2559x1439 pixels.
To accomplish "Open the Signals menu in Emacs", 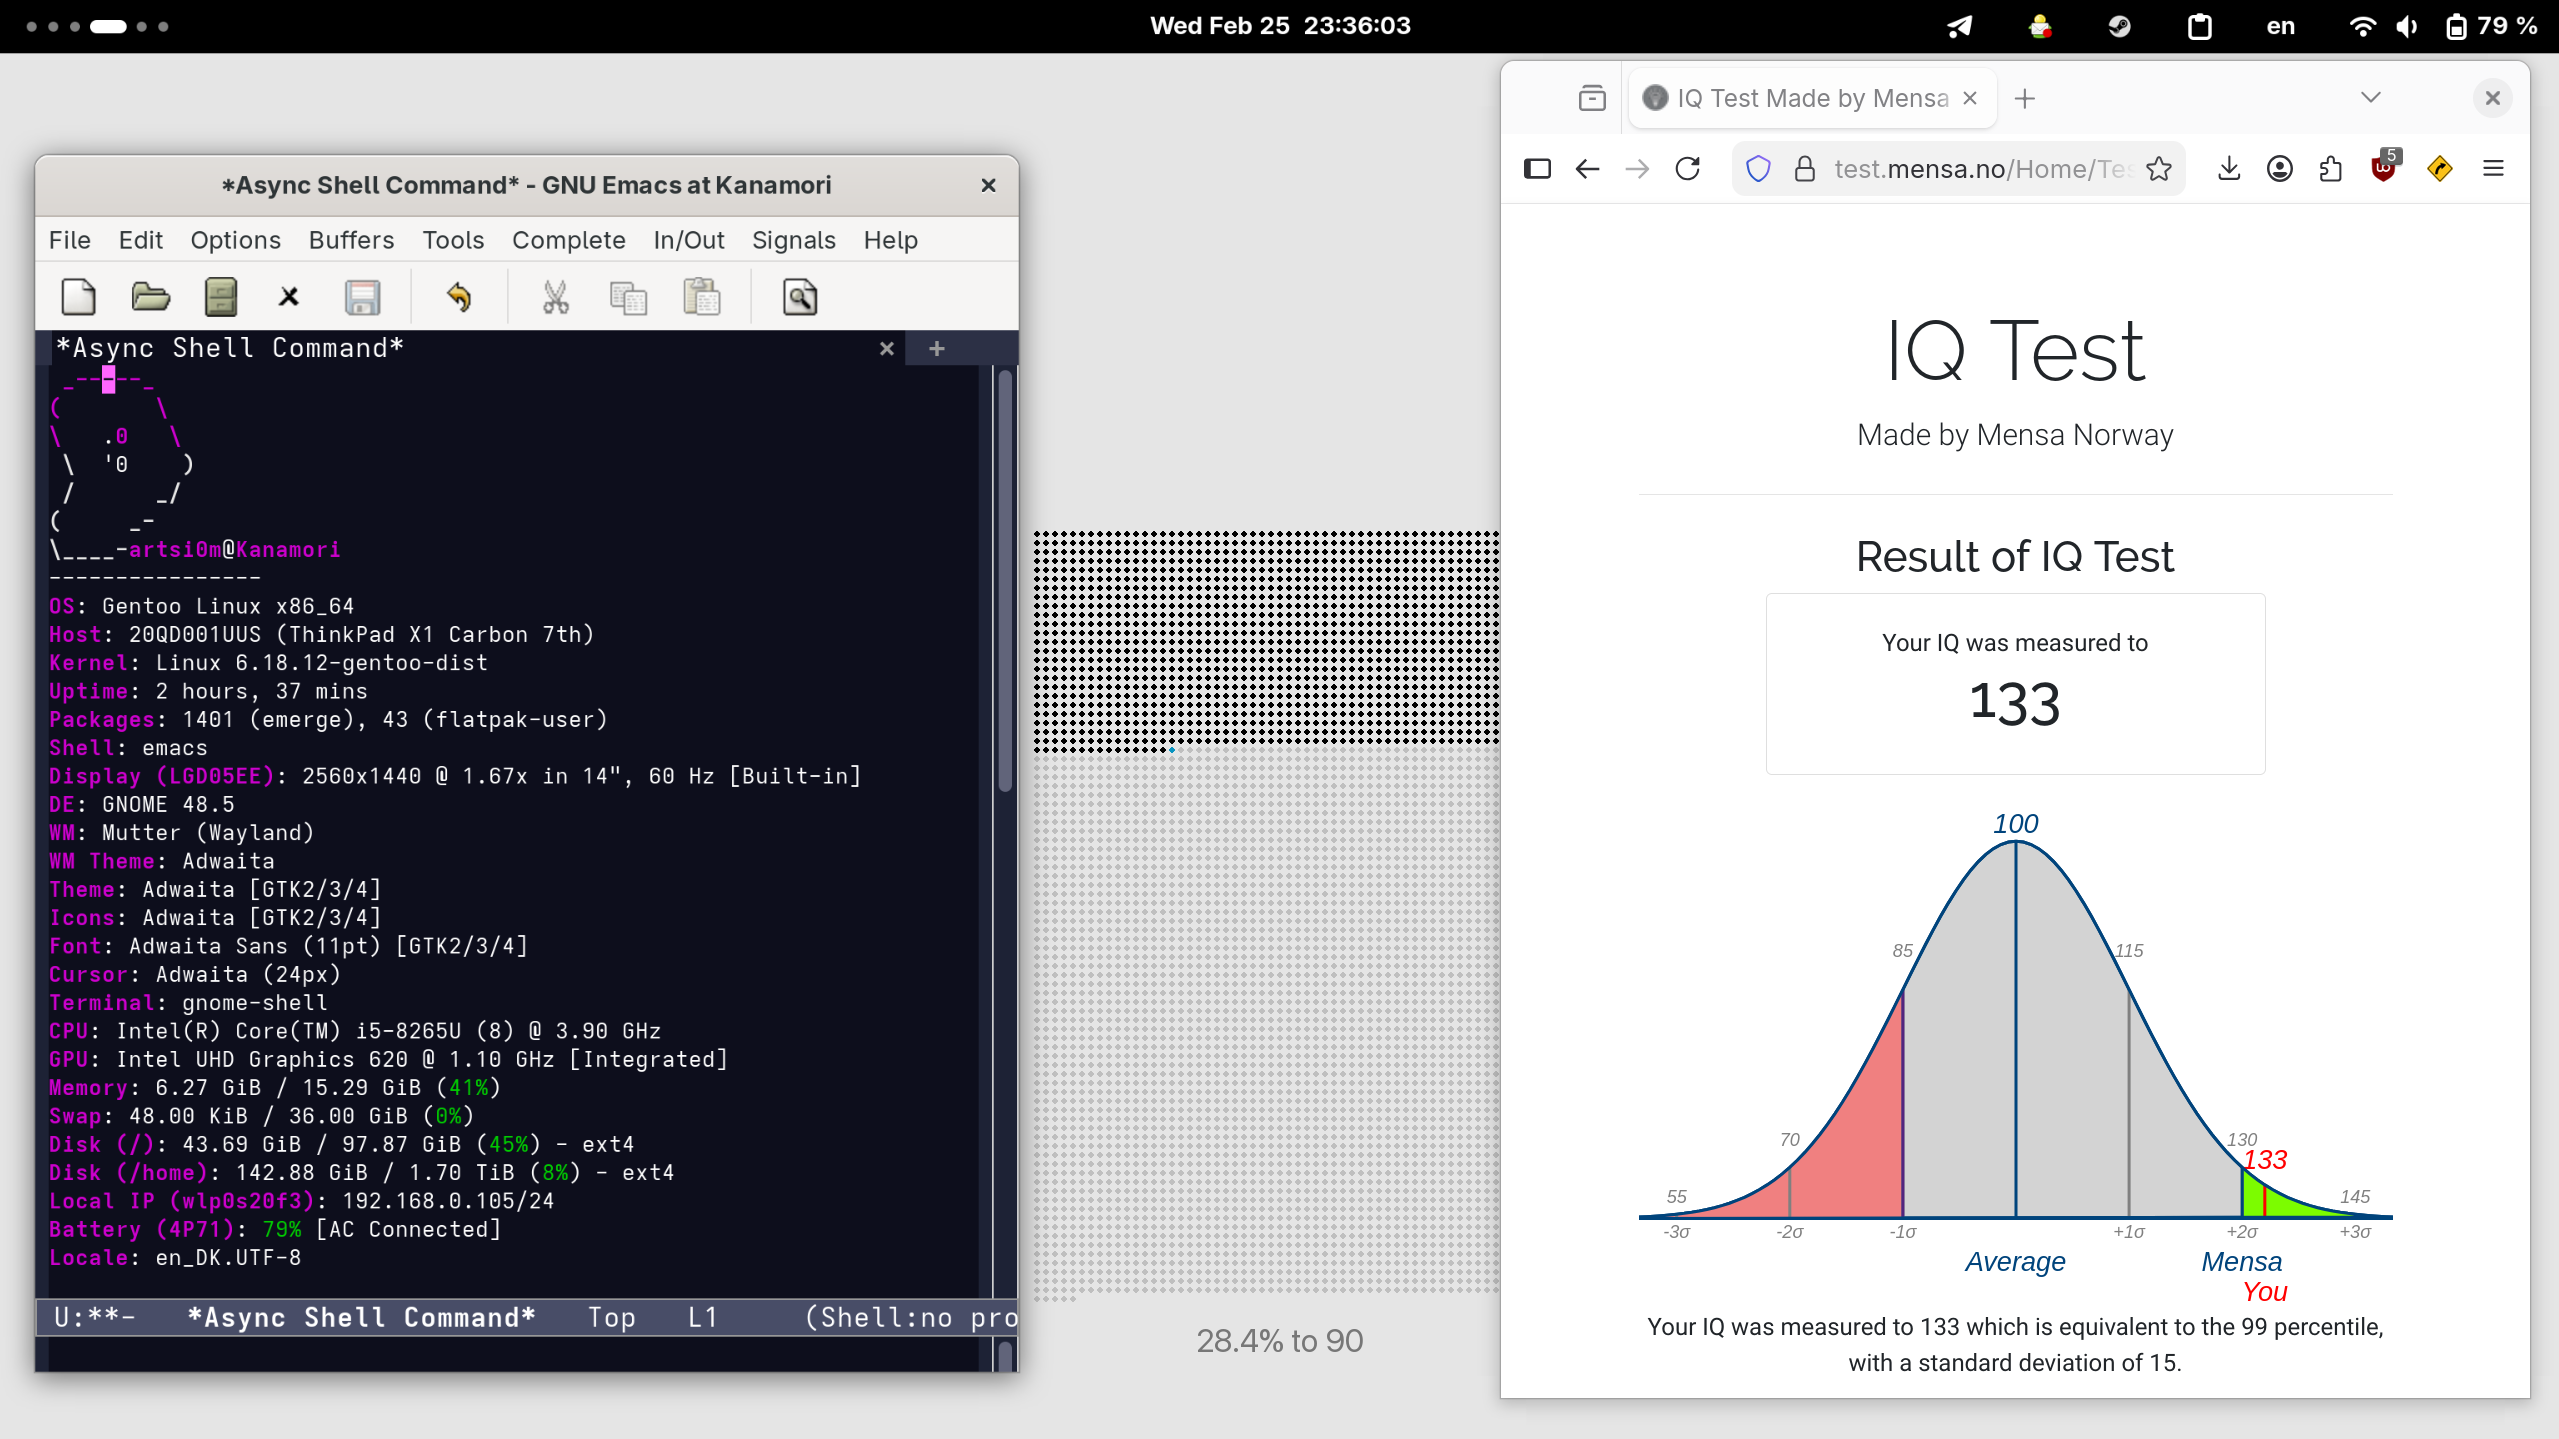I will 793,240.
